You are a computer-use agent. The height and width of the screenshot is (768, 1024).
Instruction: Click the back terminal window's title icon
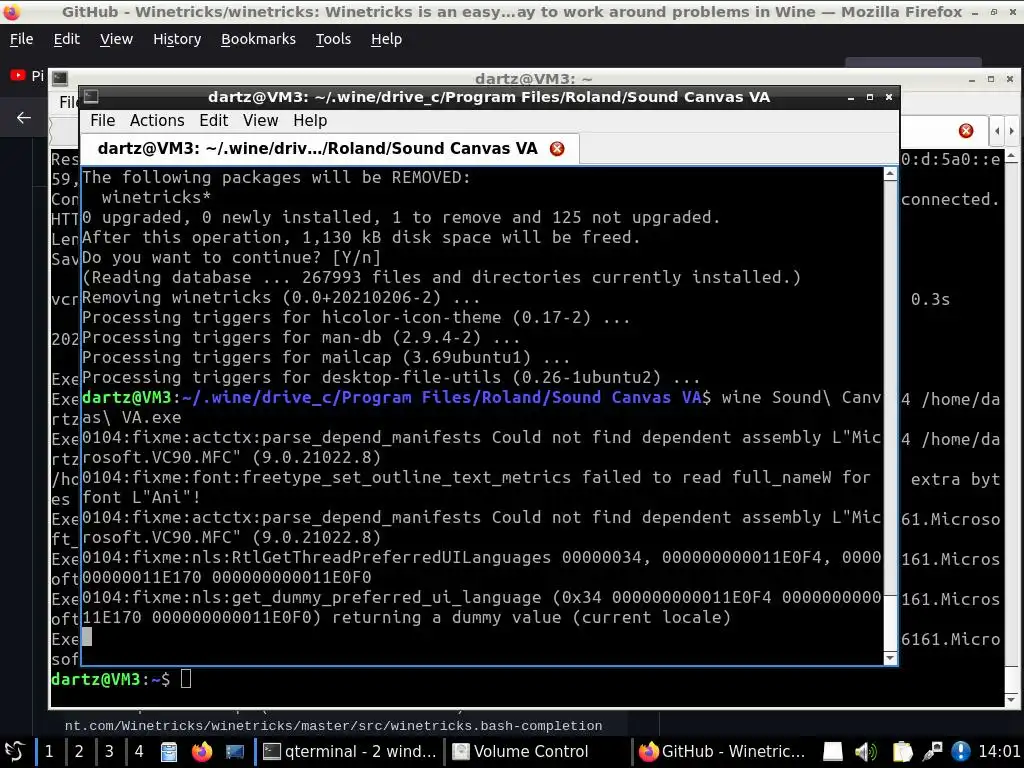(60, 78)
